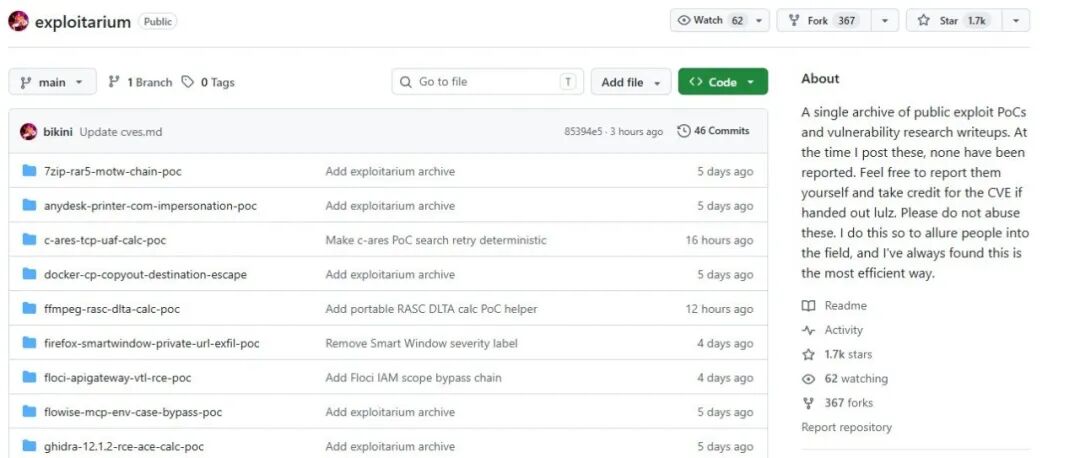Click the tag icon beside 0 Tags
The width and height of the screenshot is (1080, 458).
pyautogui.click(x=187, y=82)
